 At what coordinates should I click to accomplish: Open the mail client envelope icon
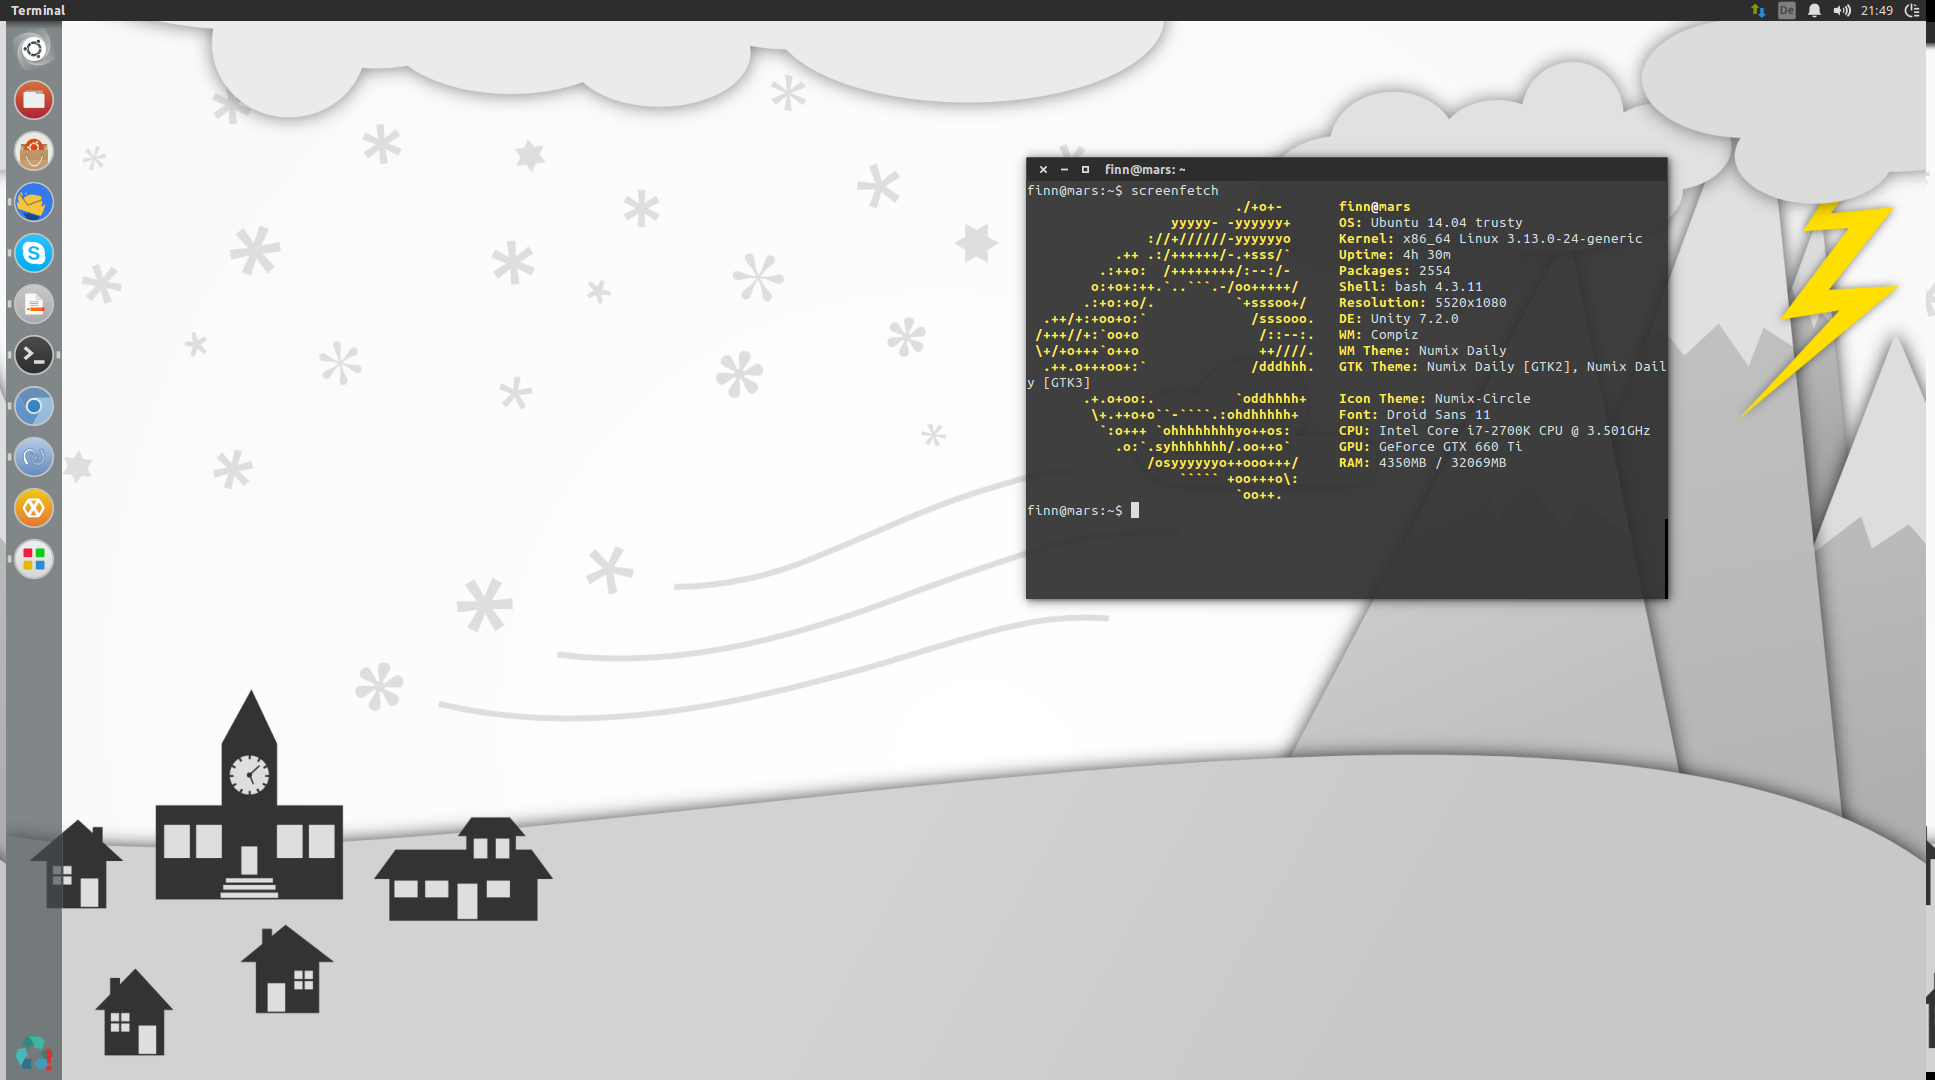(33, 202)
